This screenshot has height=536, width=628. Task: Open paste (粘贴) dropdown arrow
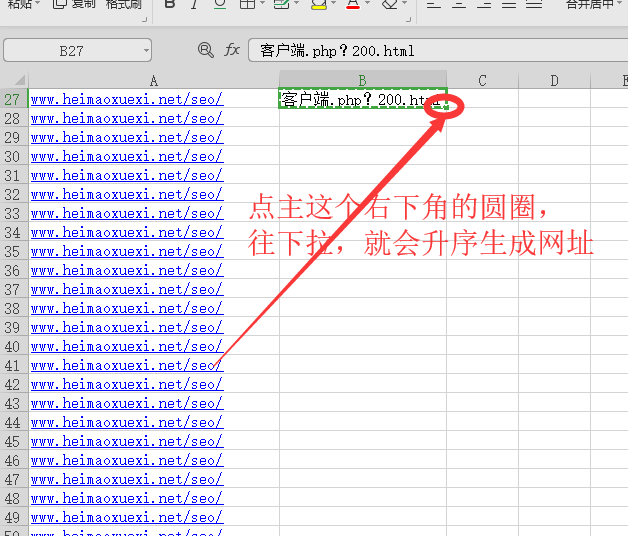[x=38, y=3]
